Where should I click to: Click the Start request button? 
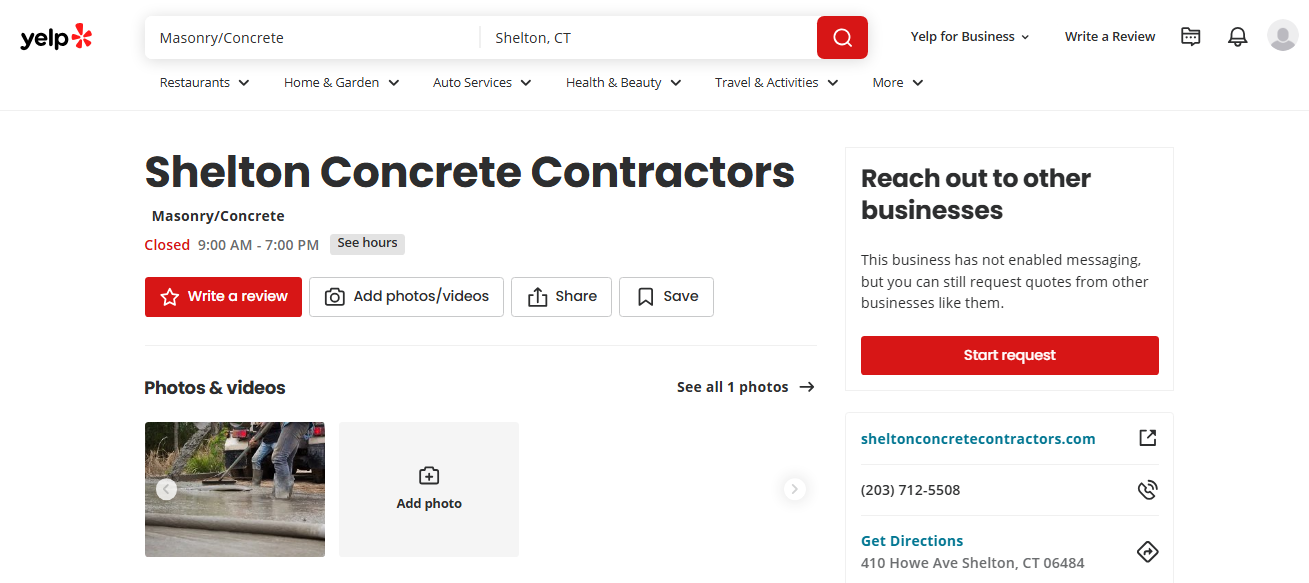pyautogui.click(x=1010, y=355)
